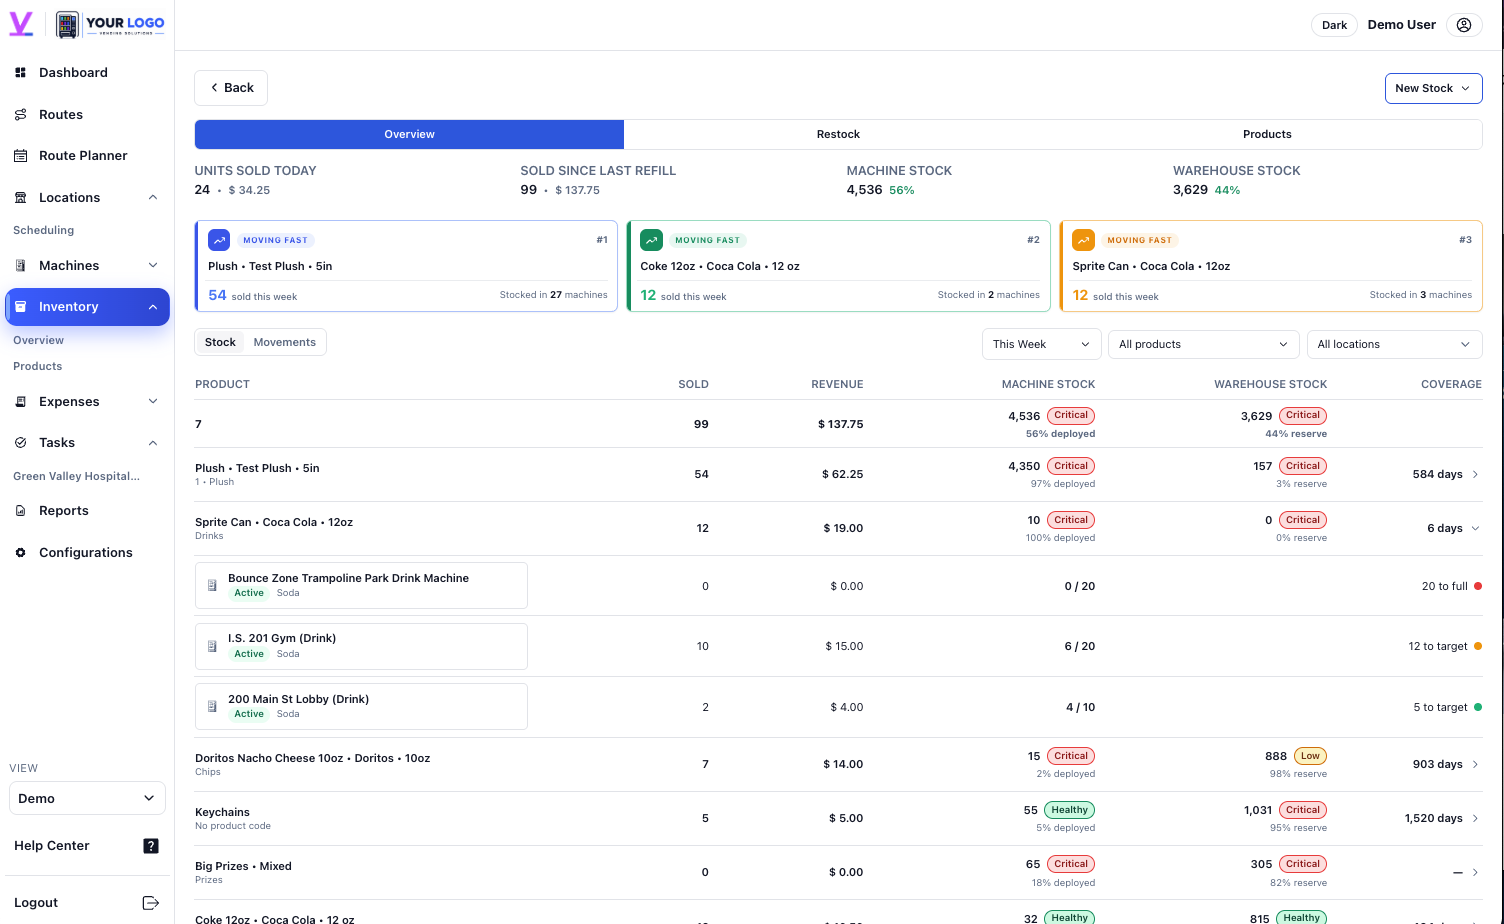The height and width of the screenshot is (924, 1504).
Task: Open the All locations filter dropdown
Action: click(x=1394, y=344)
